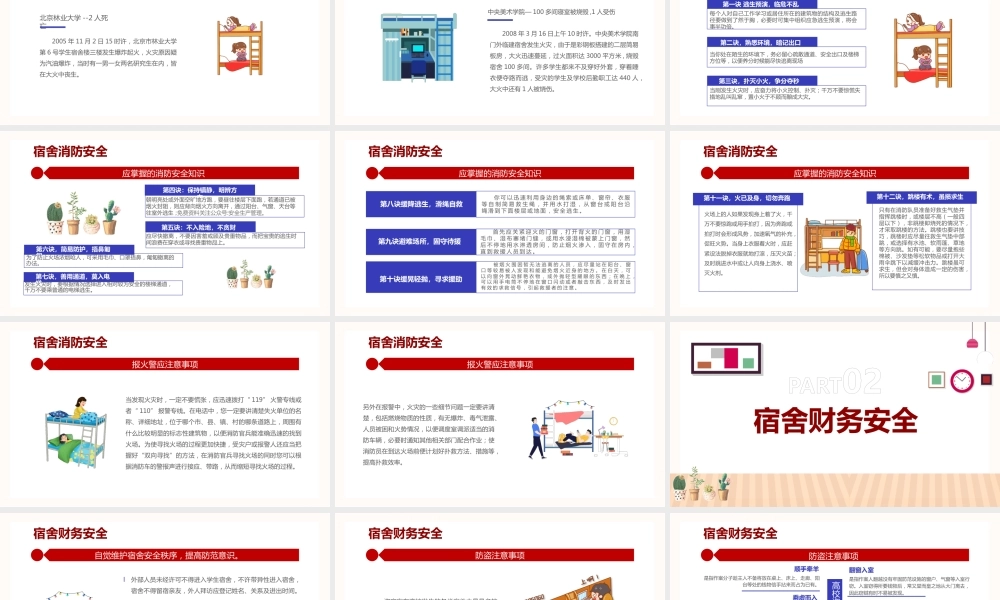Click the 应掌握的消防安全知识 banner above 第四诀
Screen dimensions: 1000x600
pyautogui.click(x=165, y=173)
